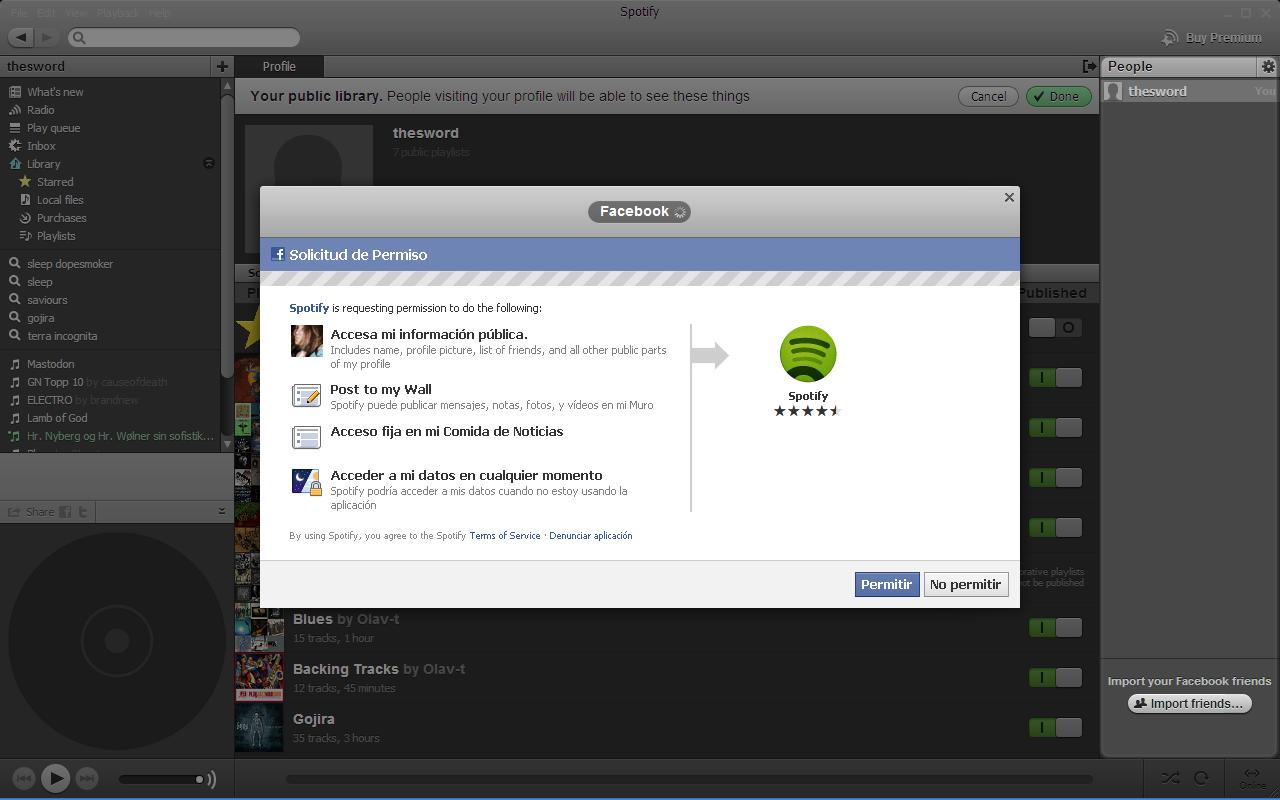The width and height of the screenshot is (1280, 800).
Task: Collapse the cover art panel chevron
Action: (222, 511)
